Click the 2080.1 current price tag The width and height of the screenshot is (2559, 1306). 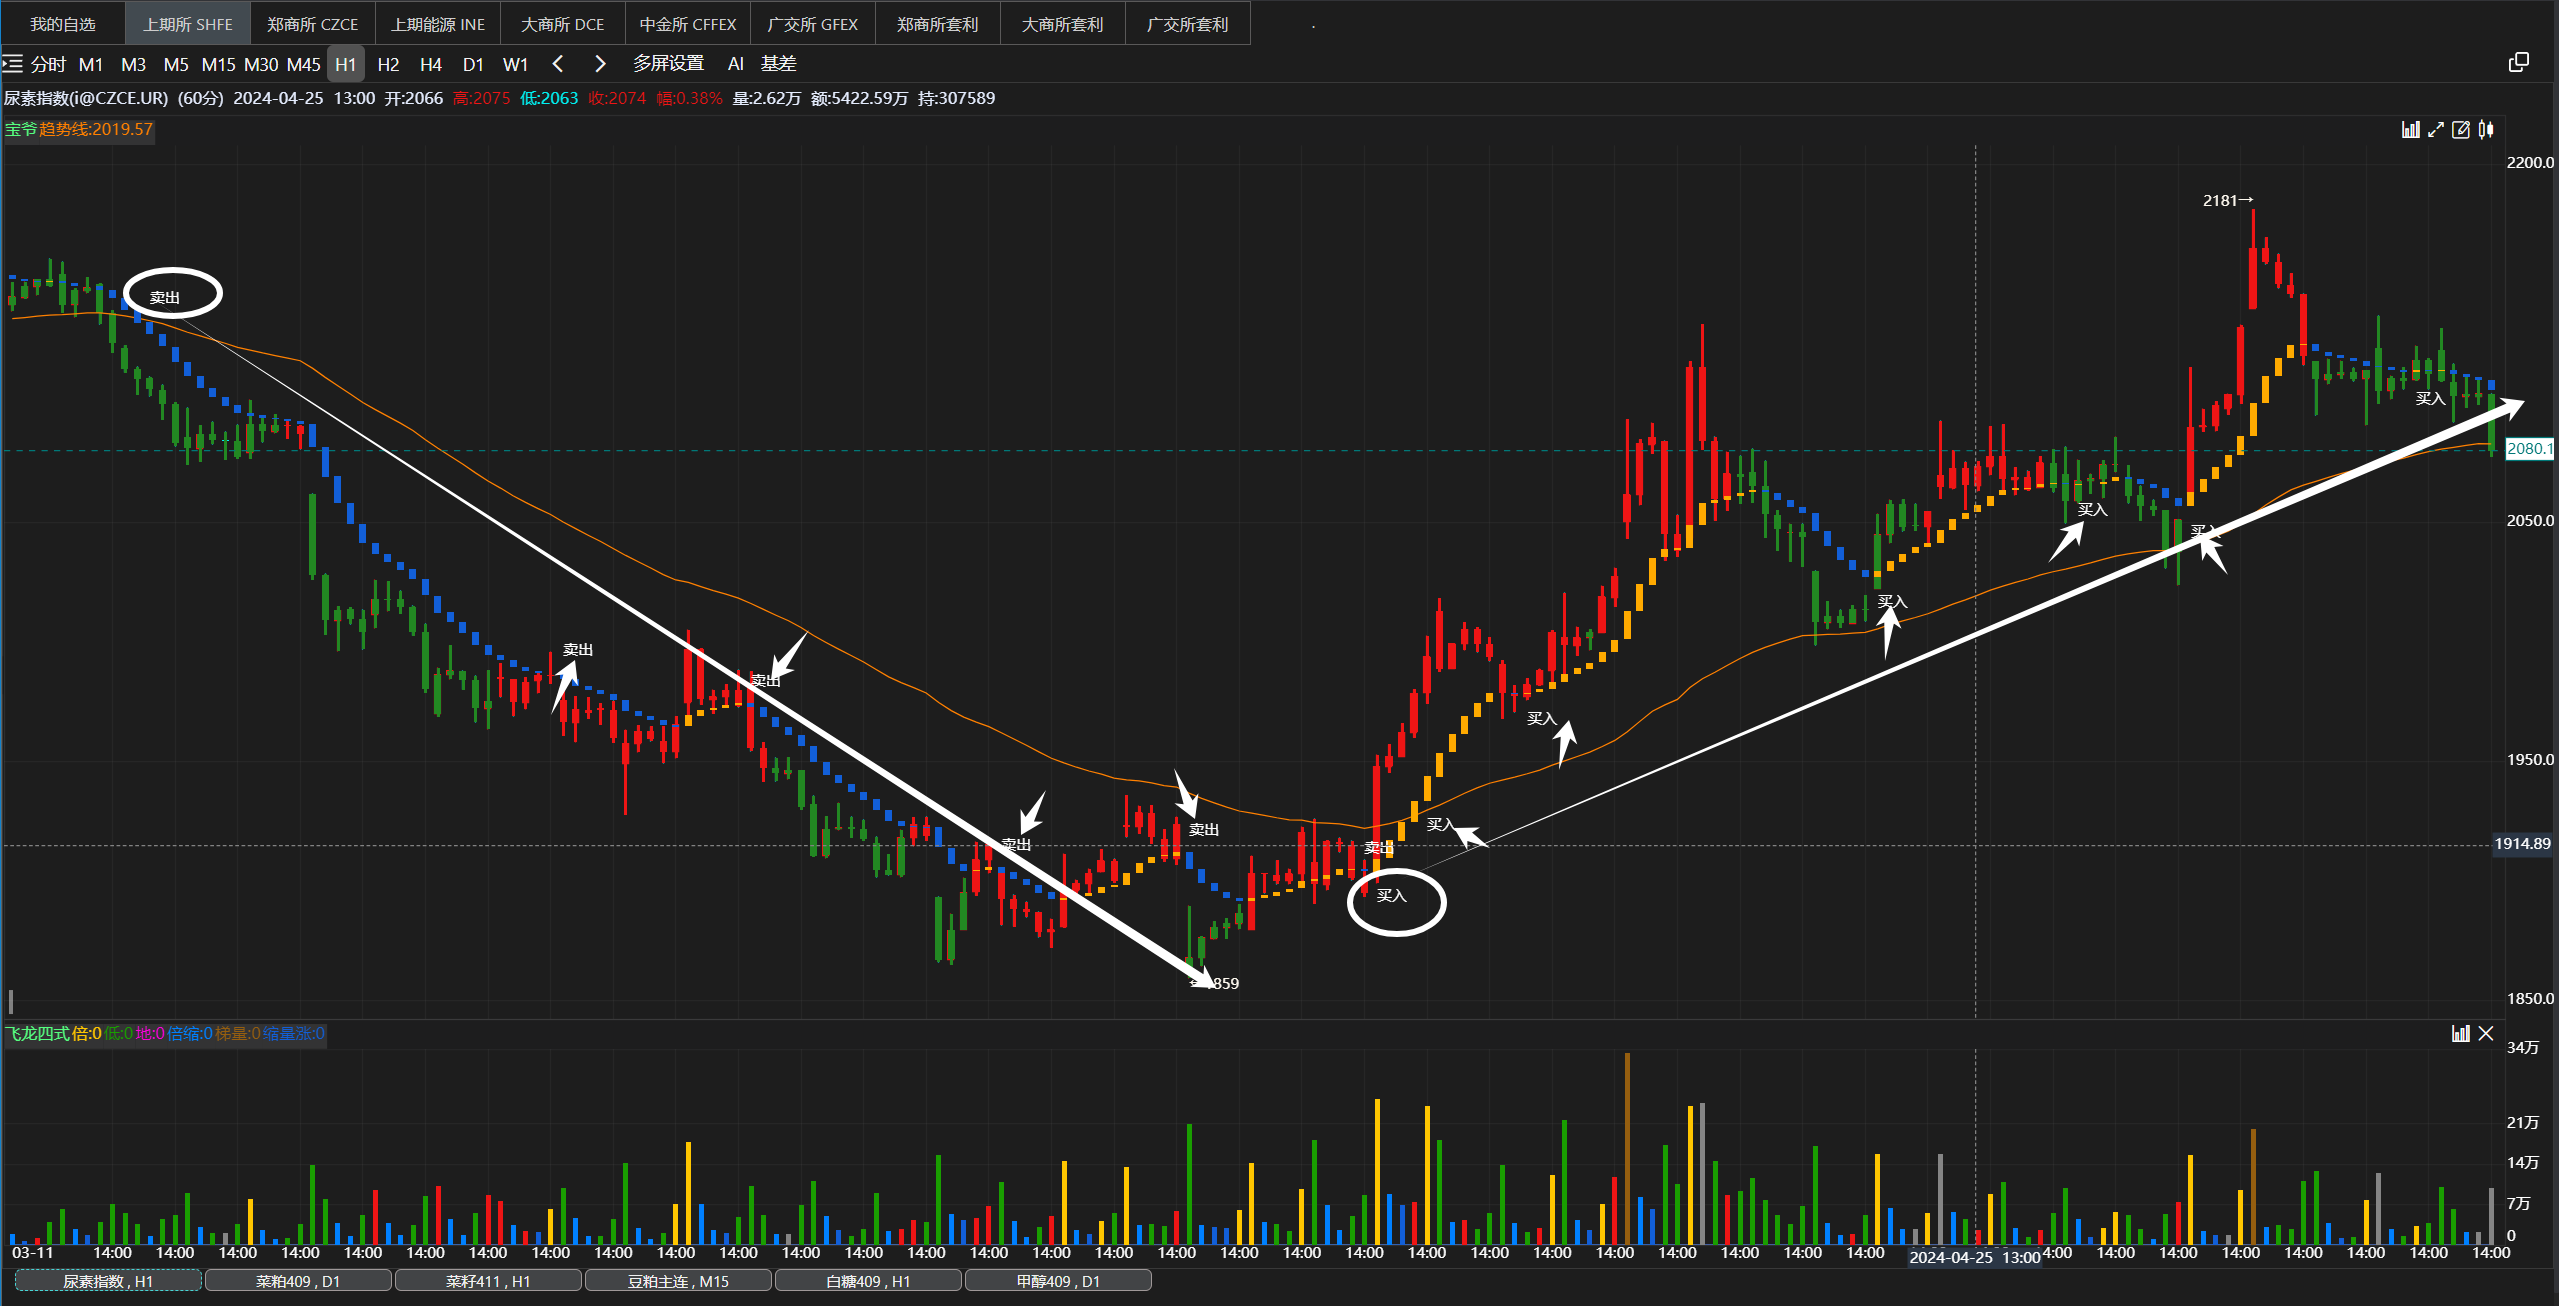click(x=2529, y=449)
